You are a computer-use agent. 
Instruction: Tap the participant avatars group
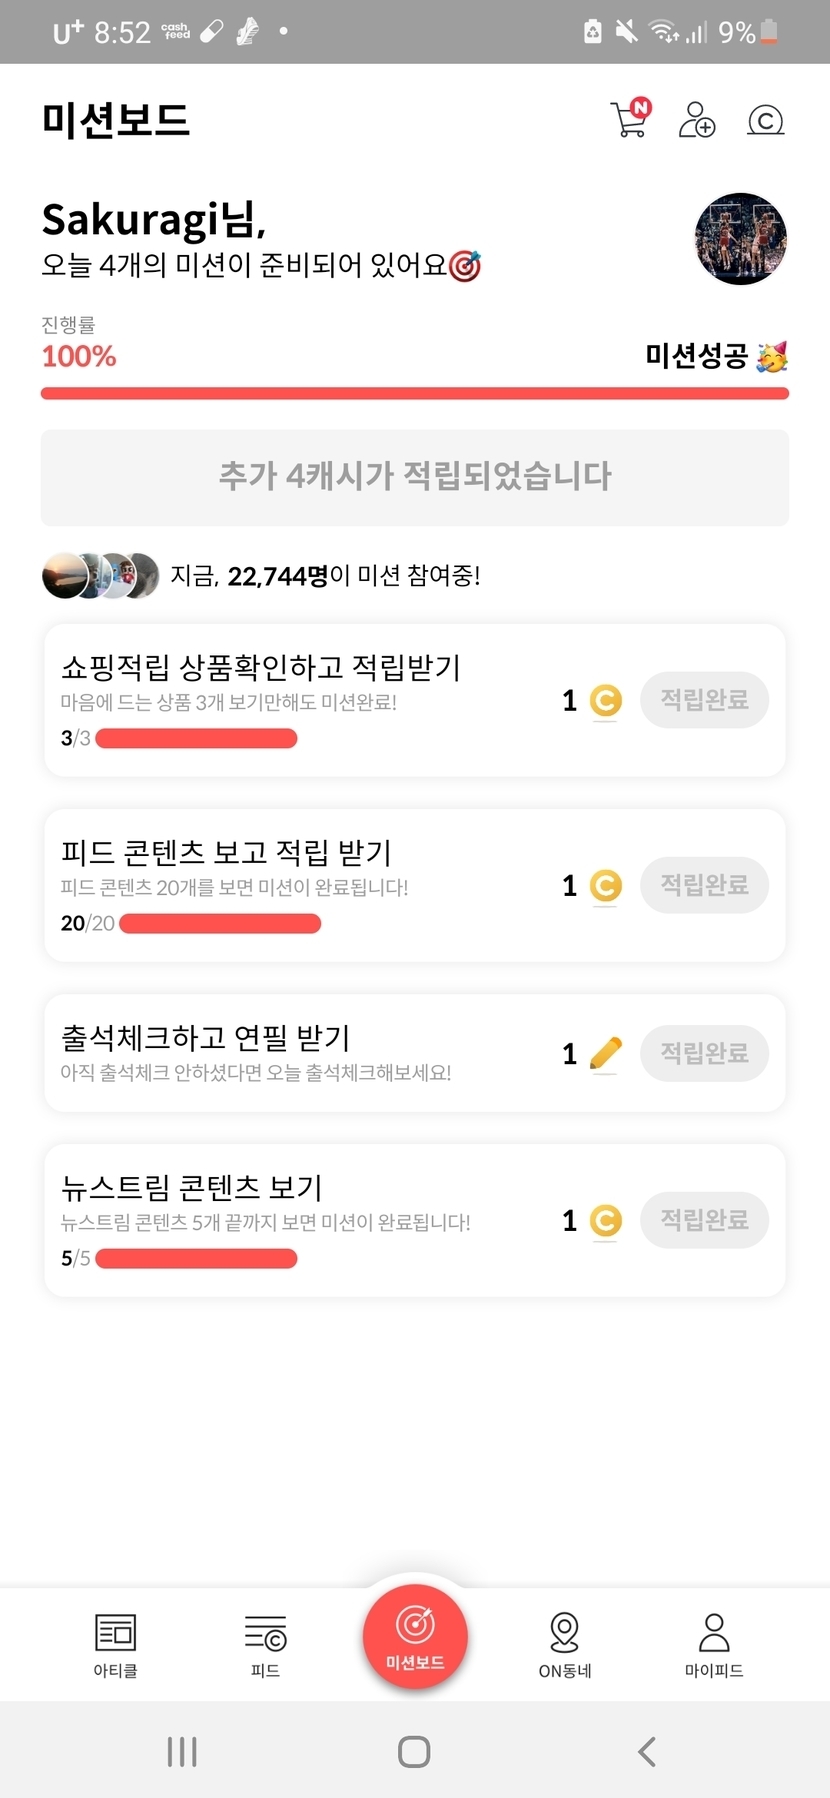(x=100, y=576)
